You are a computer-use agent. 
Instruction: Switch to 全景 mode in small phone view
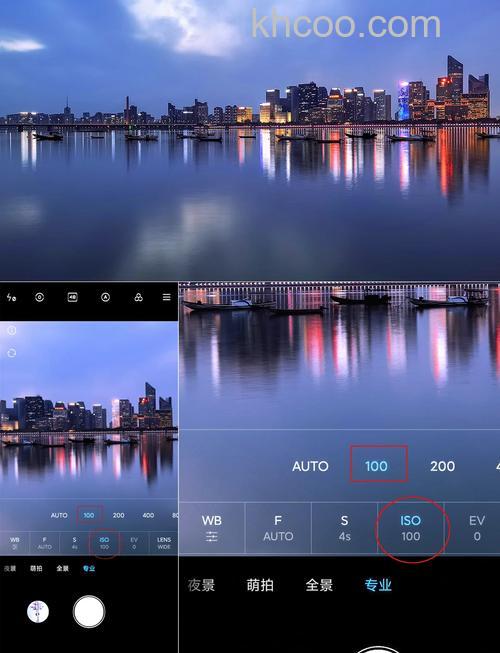pyautogui.click(x=62, y=568)
